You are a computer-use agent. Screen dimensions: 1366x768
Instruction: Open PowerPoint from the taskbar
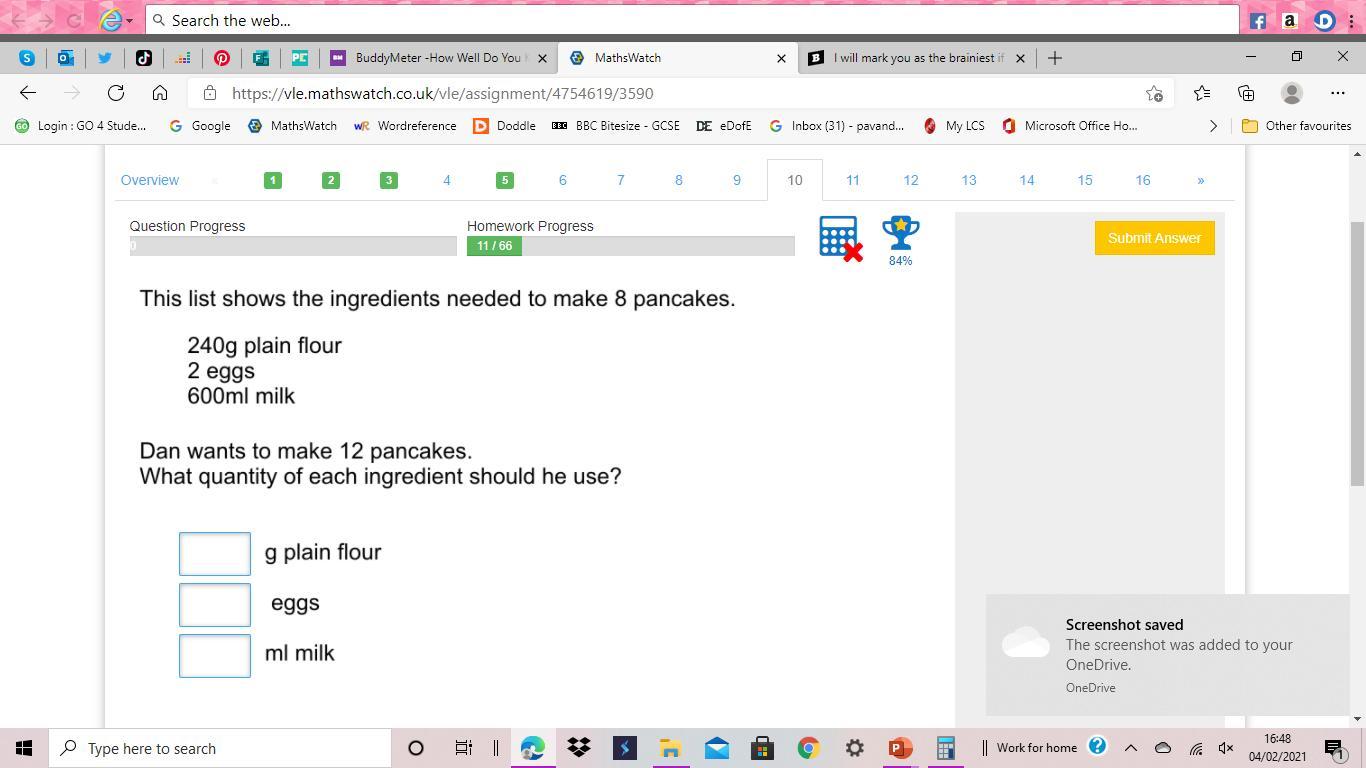click(x=901, y=748)
